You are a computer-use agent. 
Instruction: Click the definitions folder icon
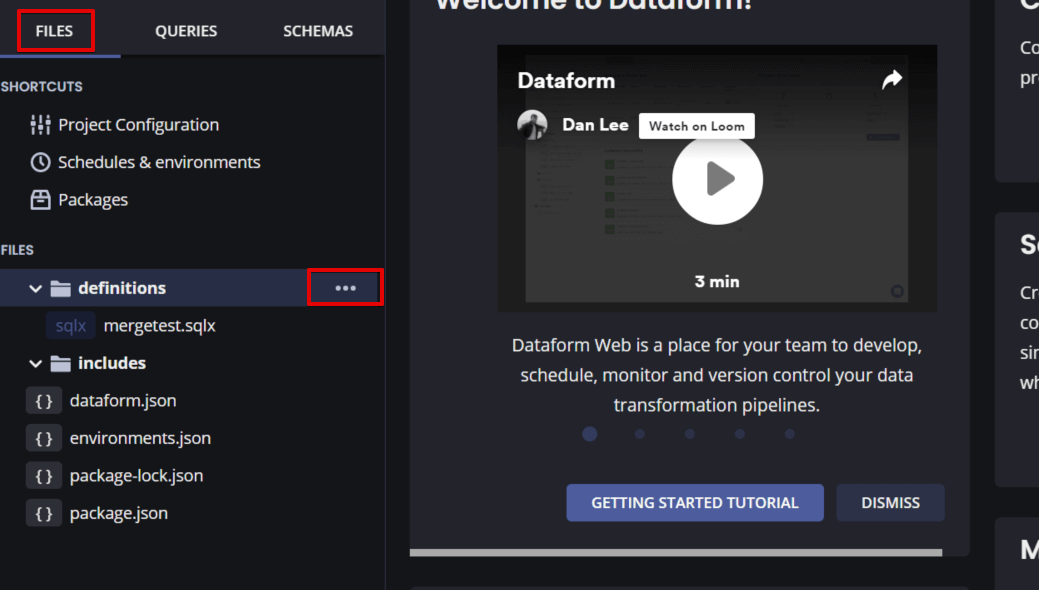(x=60, y=288)
